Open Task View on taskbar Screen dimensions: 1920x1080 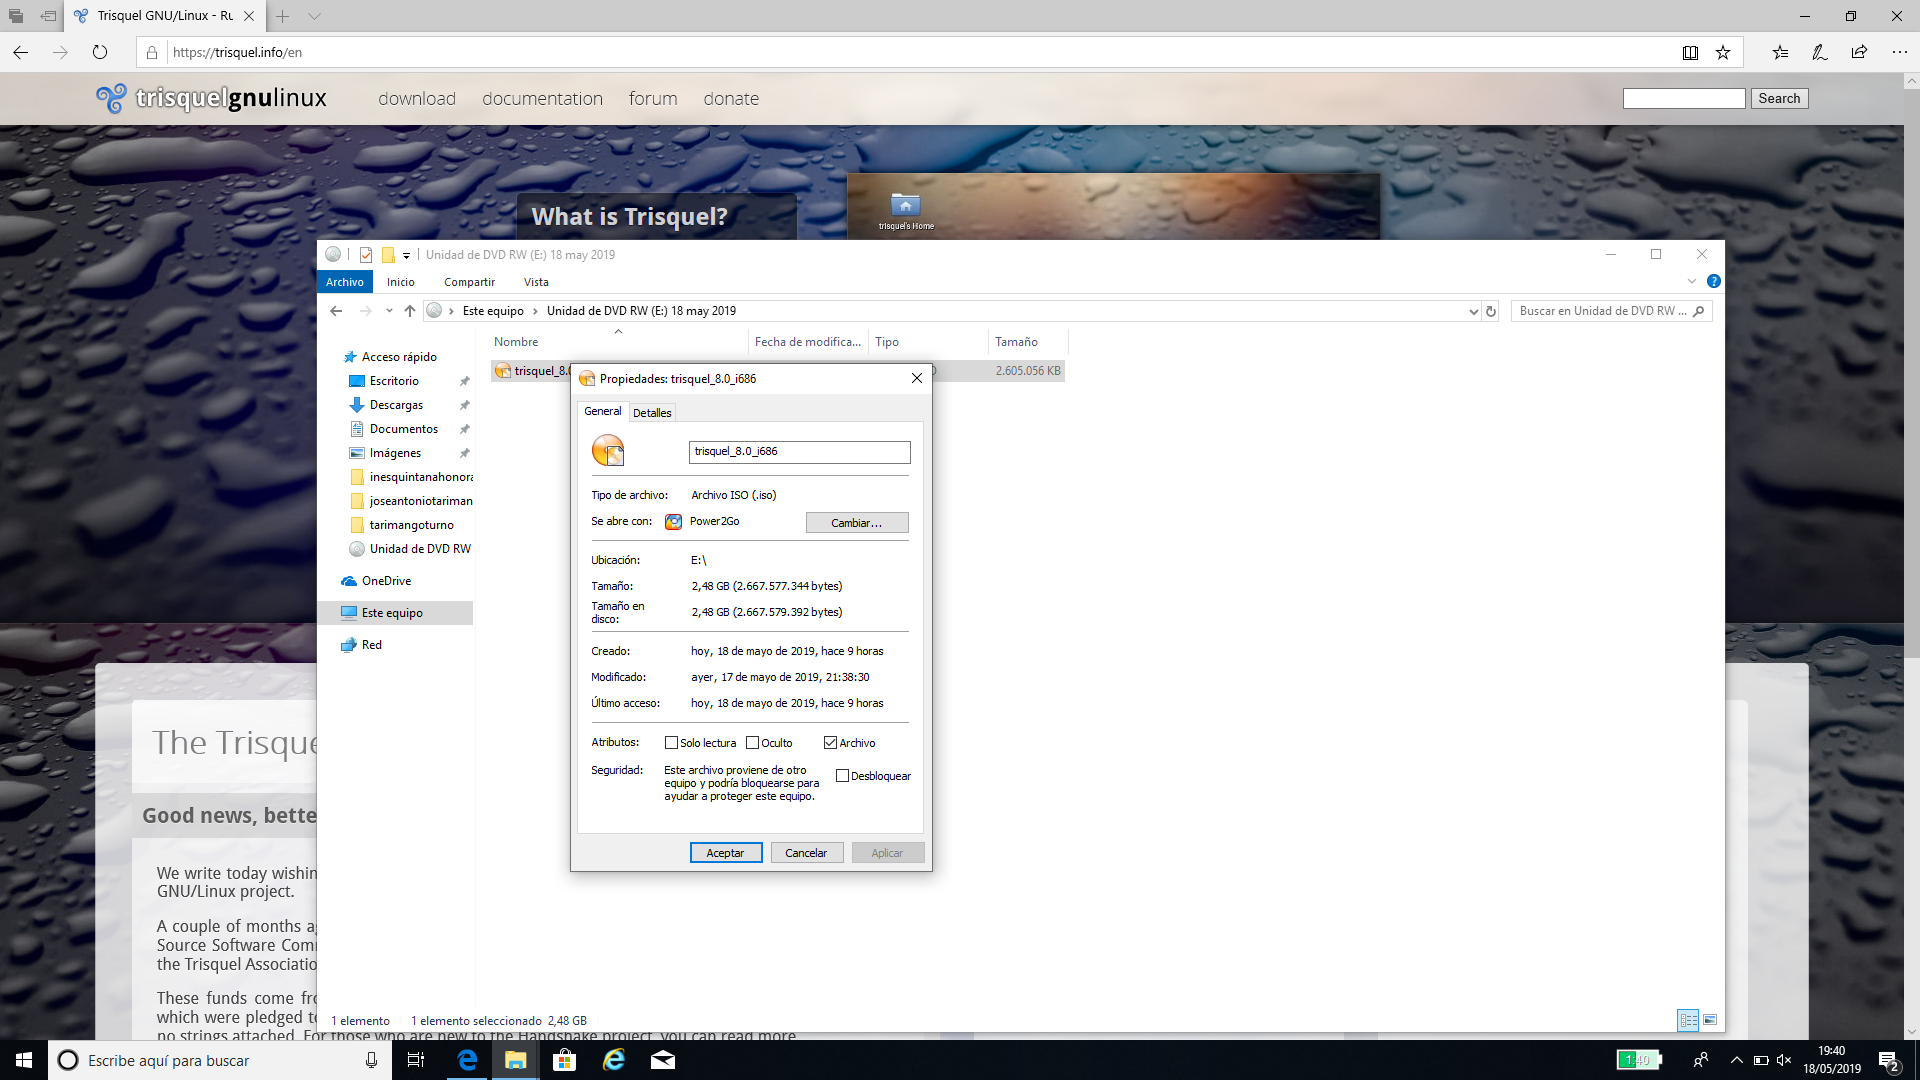point(416,1060)
